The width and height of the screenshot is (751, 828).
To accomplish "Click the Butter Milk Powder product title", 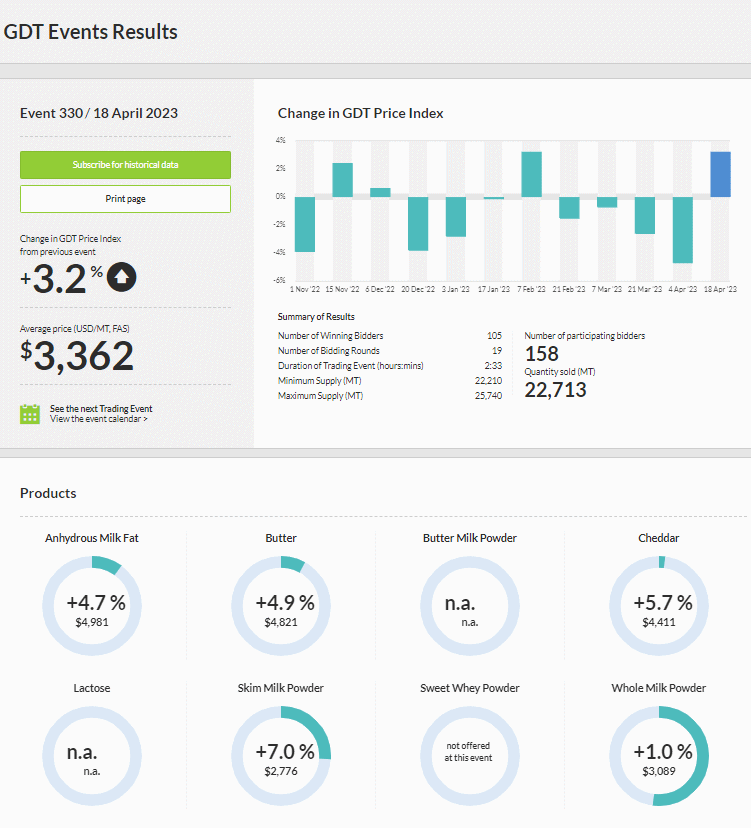I will tap(470, 538).
